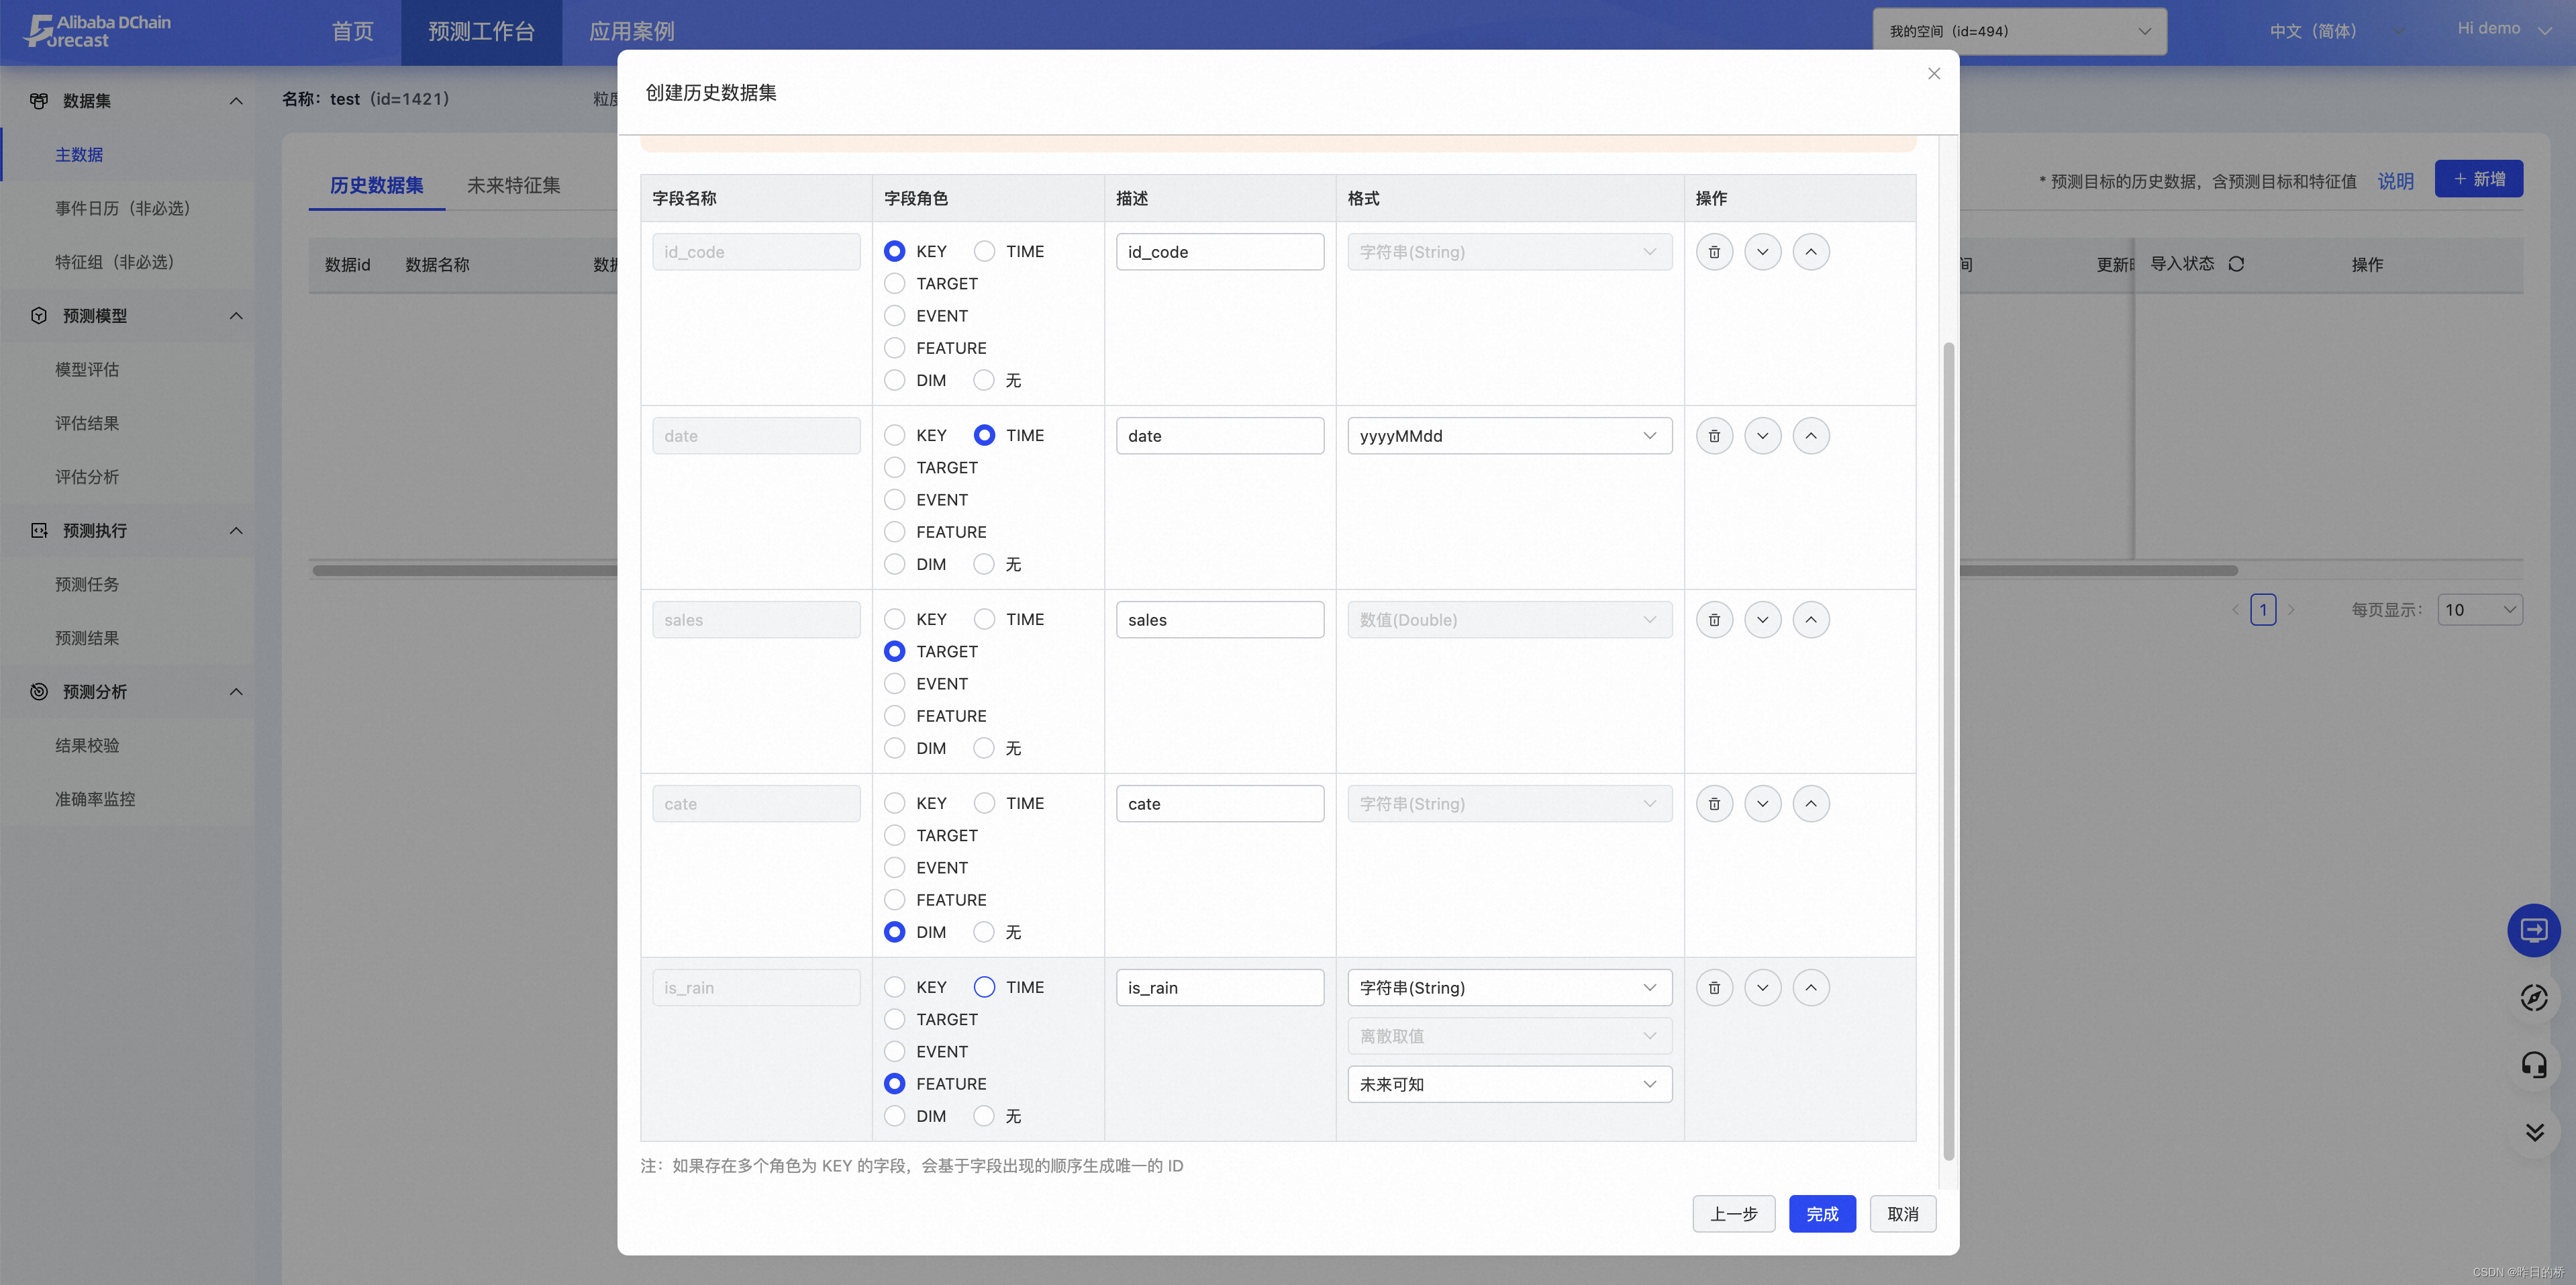
Task: Open the 说明 link
Action: (2395, 182)
